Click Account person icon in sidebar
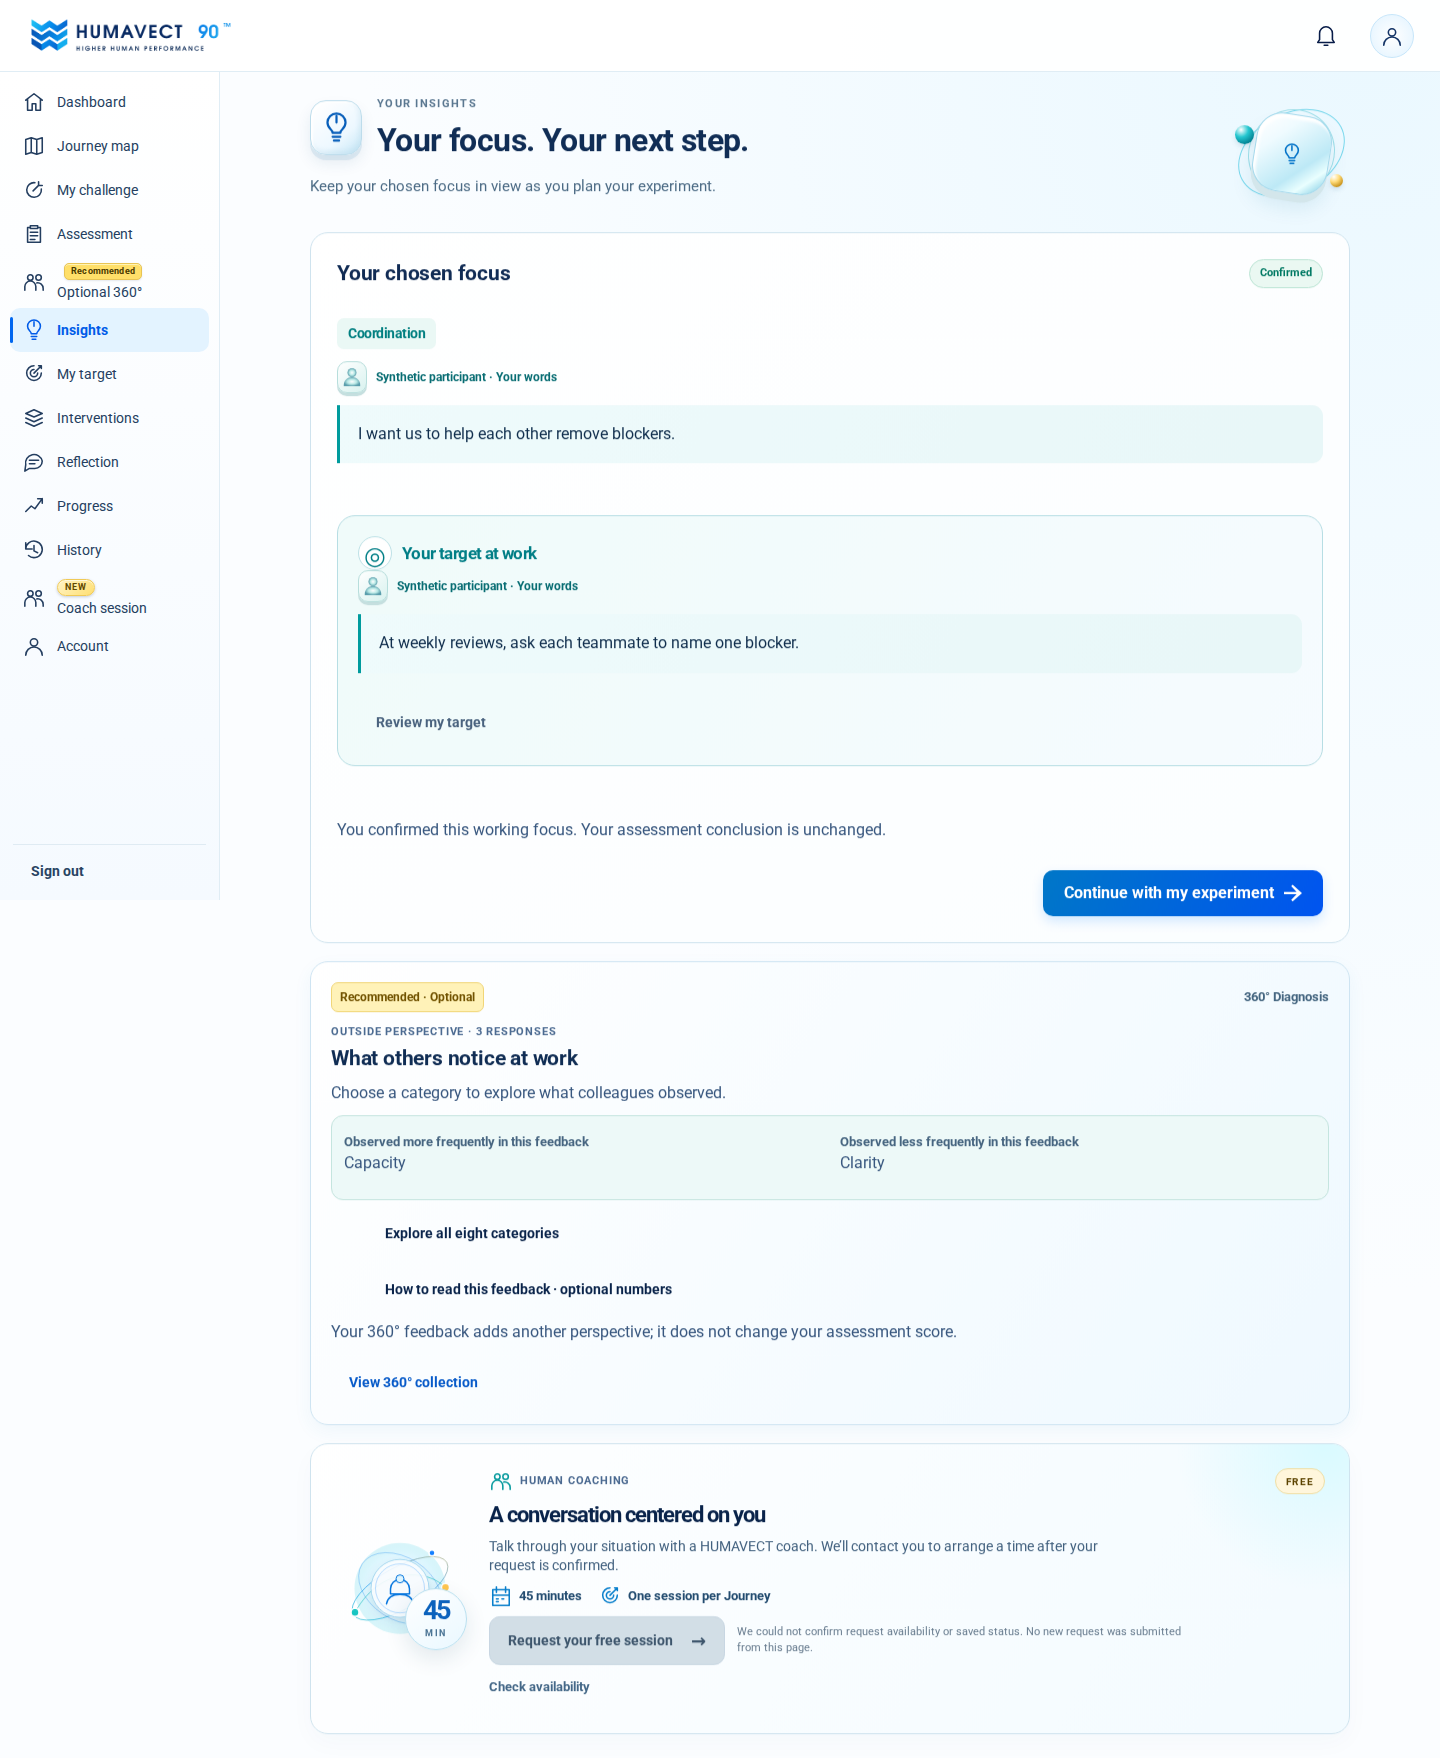This screenshot has width=1440, height=1758. point(34,646)
